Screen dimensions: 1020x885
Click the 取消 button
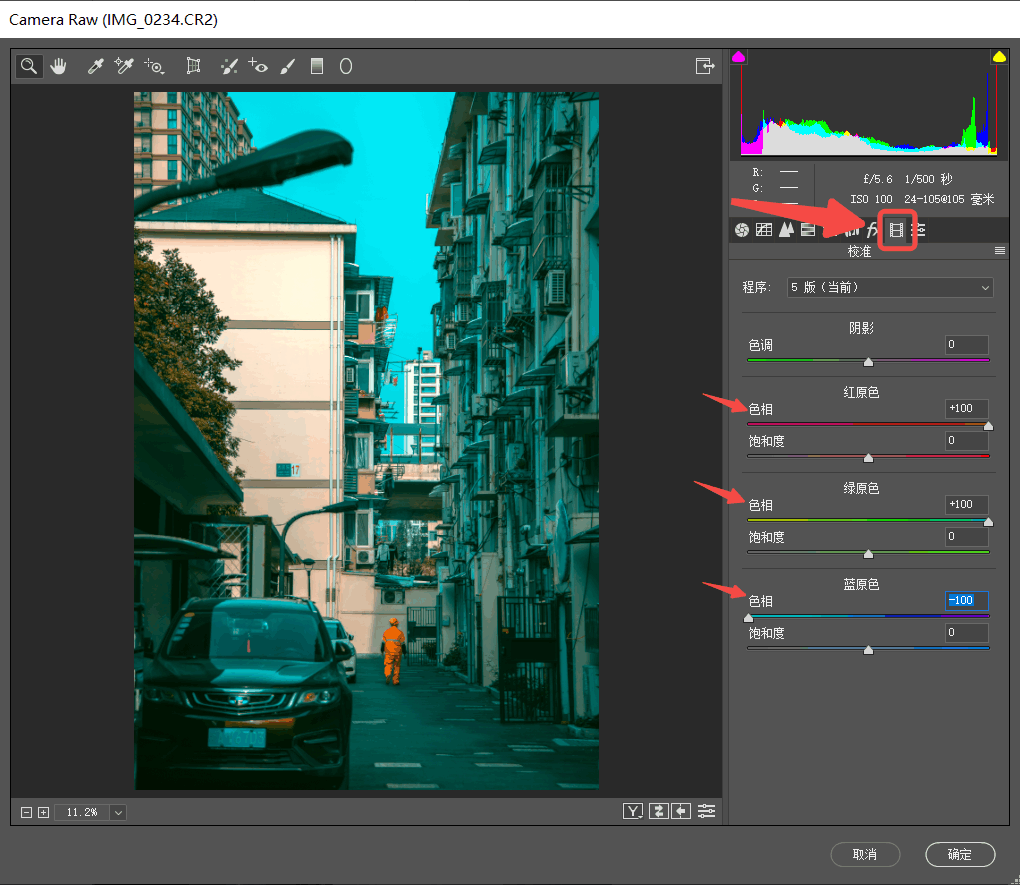[865, 854]
